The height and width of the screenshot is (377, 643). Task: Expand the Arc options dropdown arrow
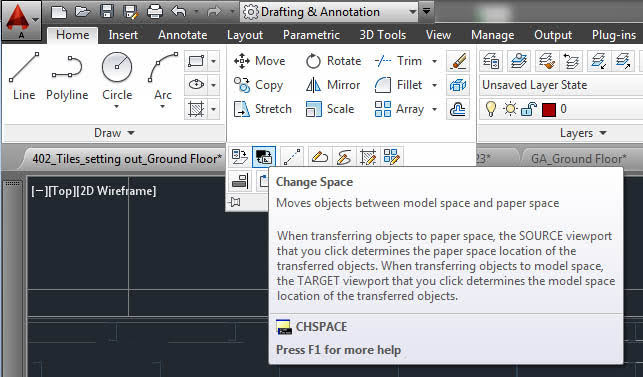(x=163, y=107)
